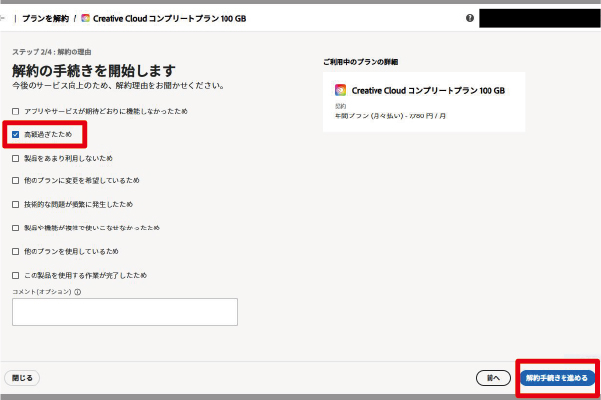The height and width of the screenshot is (400, 601).
Task: Uncheck the 高額過ぎたため checkbox
Action: (15, 134)
